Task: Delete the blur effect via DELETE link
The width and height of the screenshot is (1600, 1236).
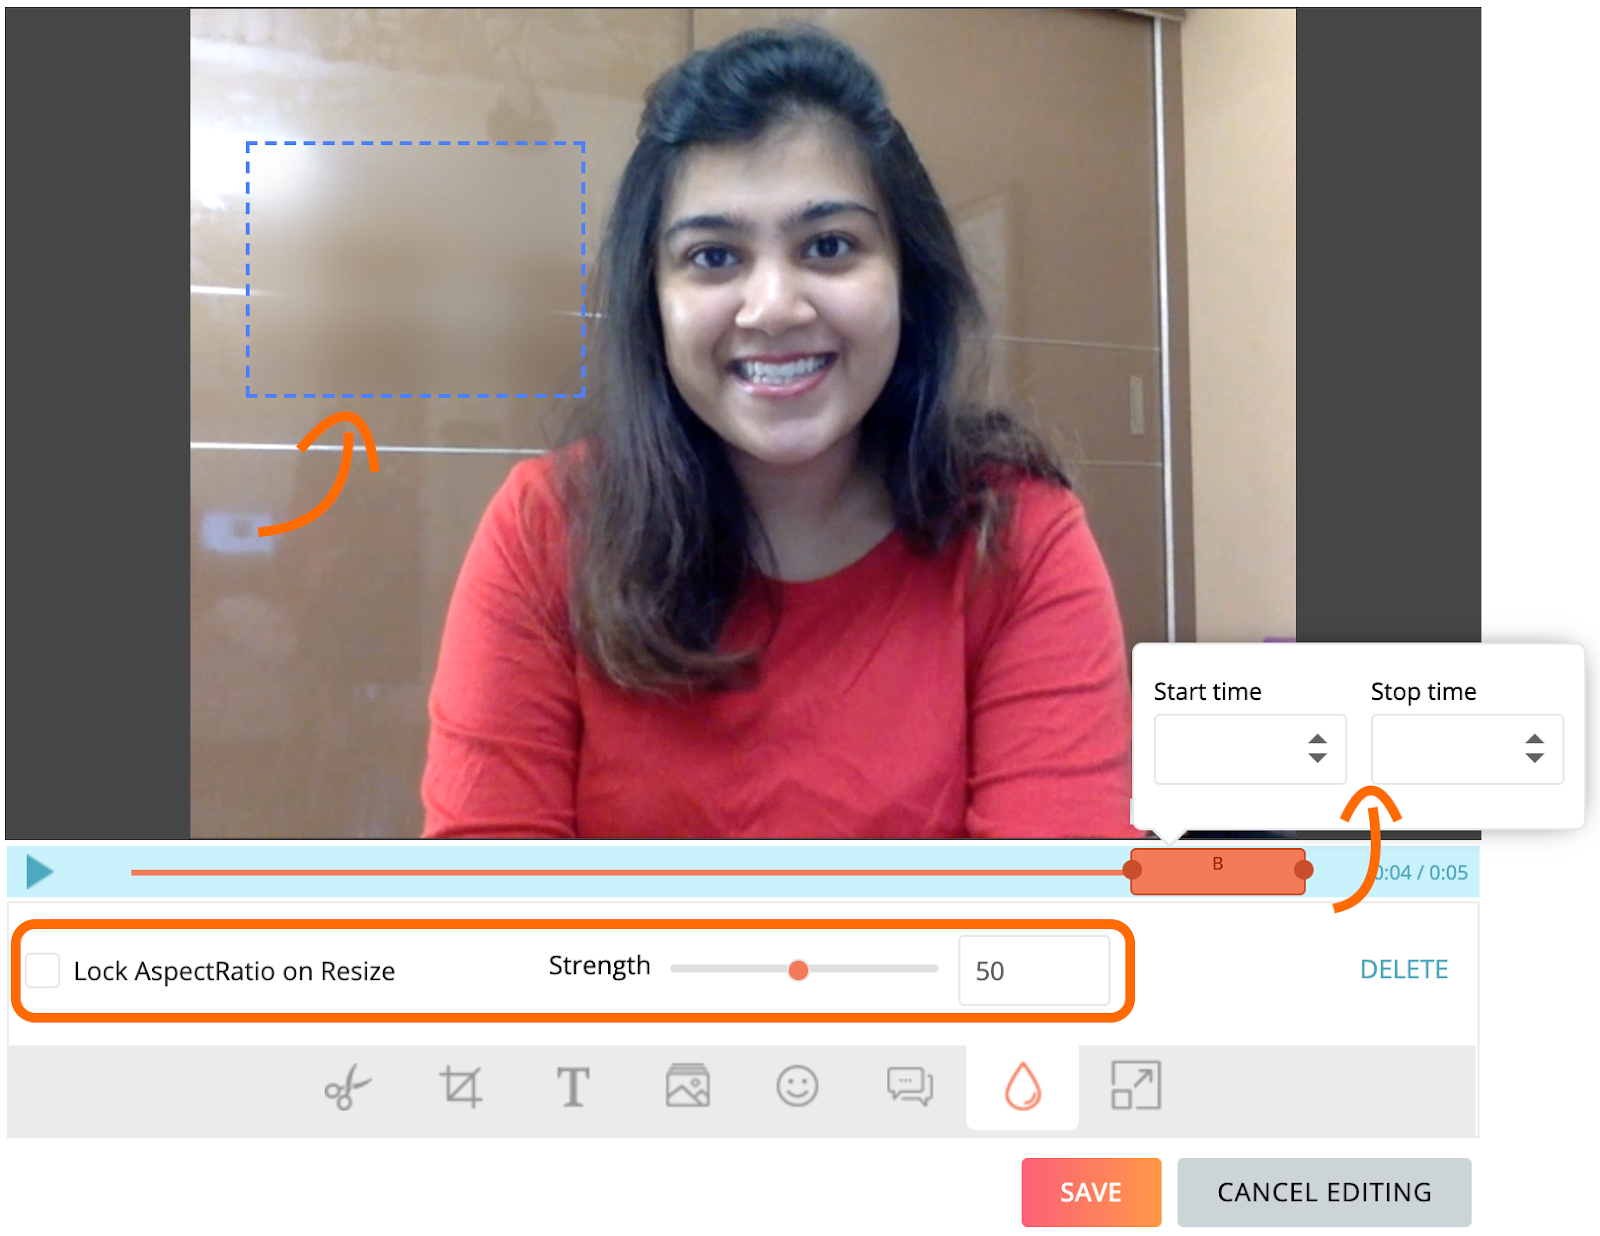Action: (1403, 969)
